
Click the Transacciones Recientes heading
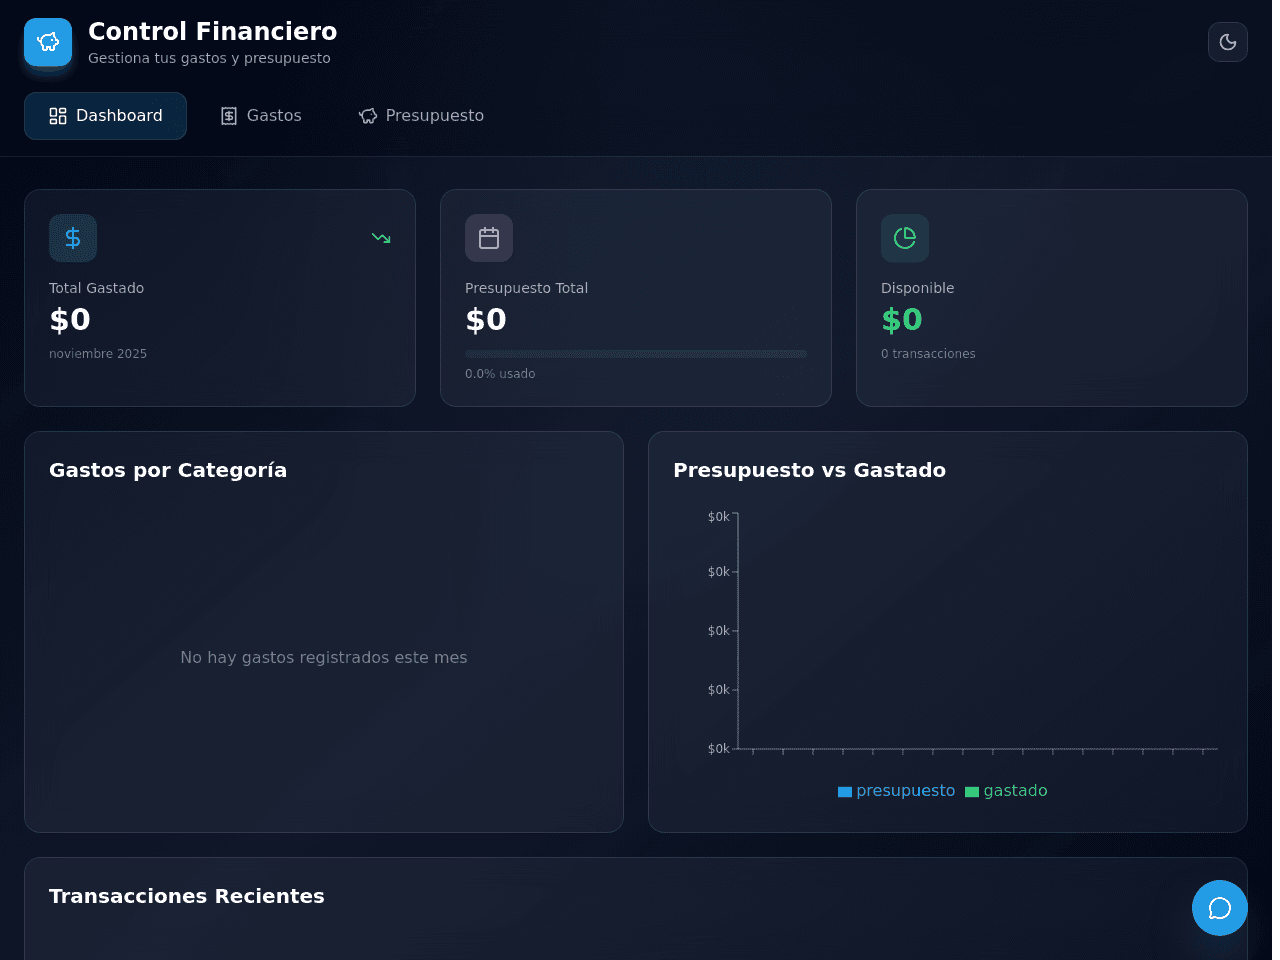coord(187,896)
